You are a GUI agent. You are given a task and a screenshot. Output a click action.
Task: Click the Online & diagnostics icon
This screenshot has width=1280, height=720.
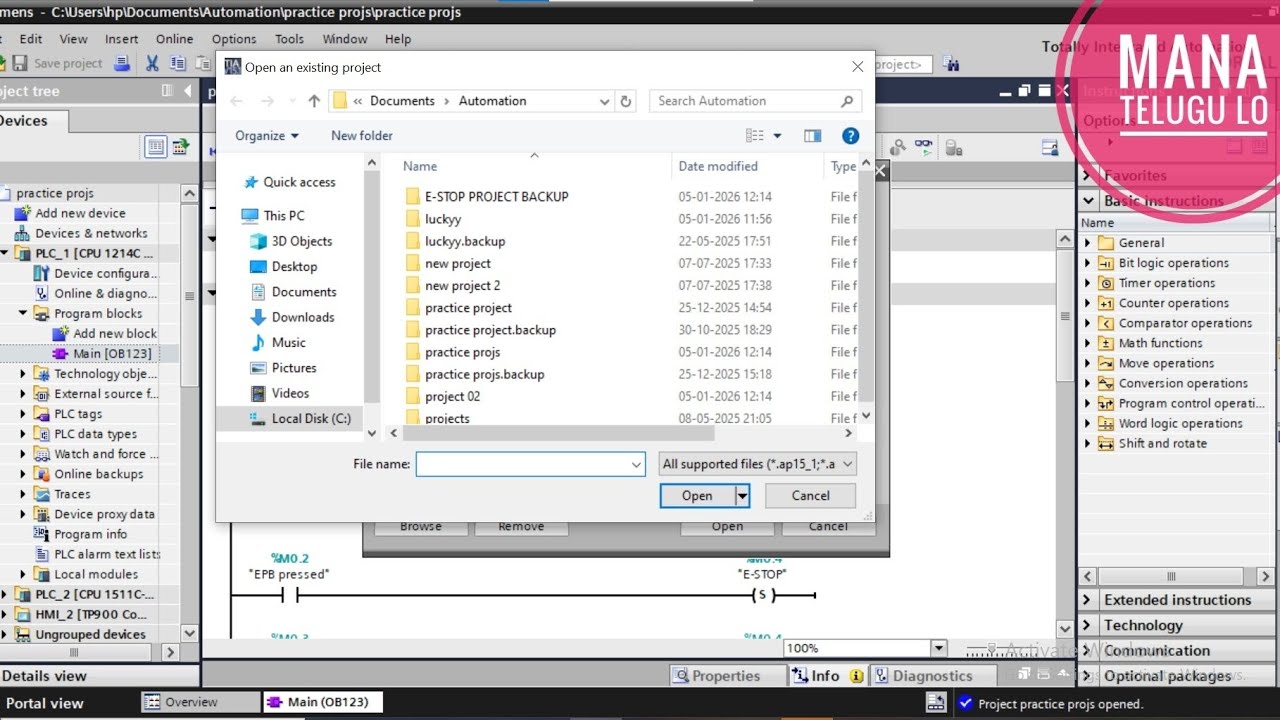tap(42, 293)
